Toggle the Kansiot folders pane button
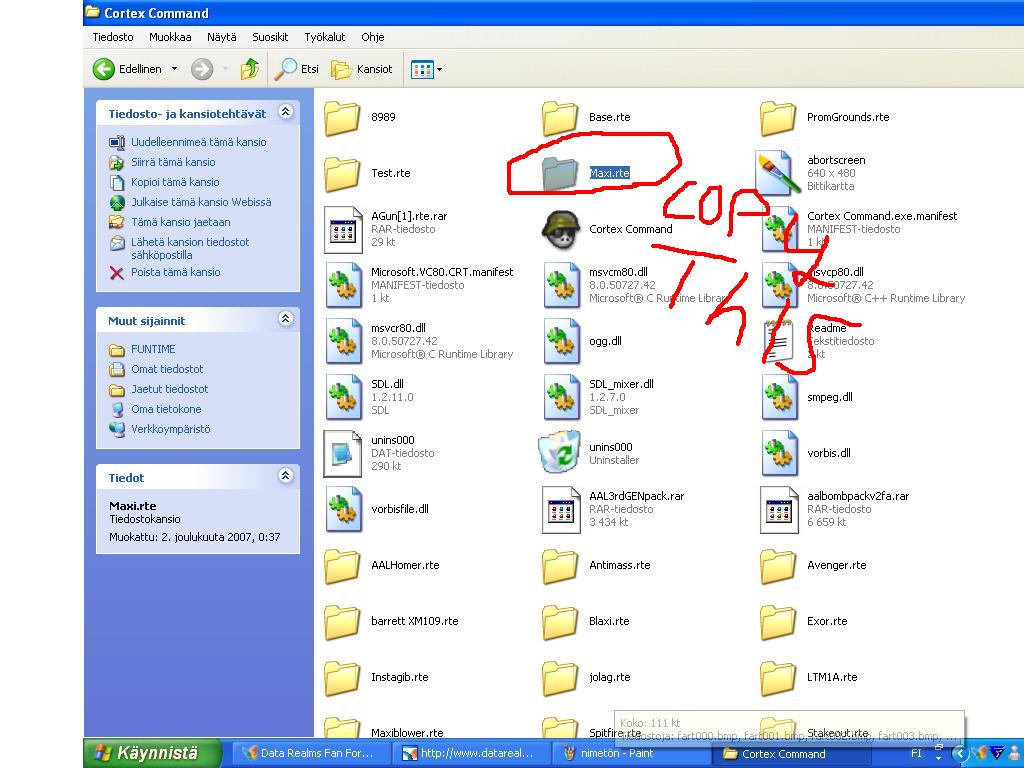Screen dimensions: 1024x768 [363, 69]
